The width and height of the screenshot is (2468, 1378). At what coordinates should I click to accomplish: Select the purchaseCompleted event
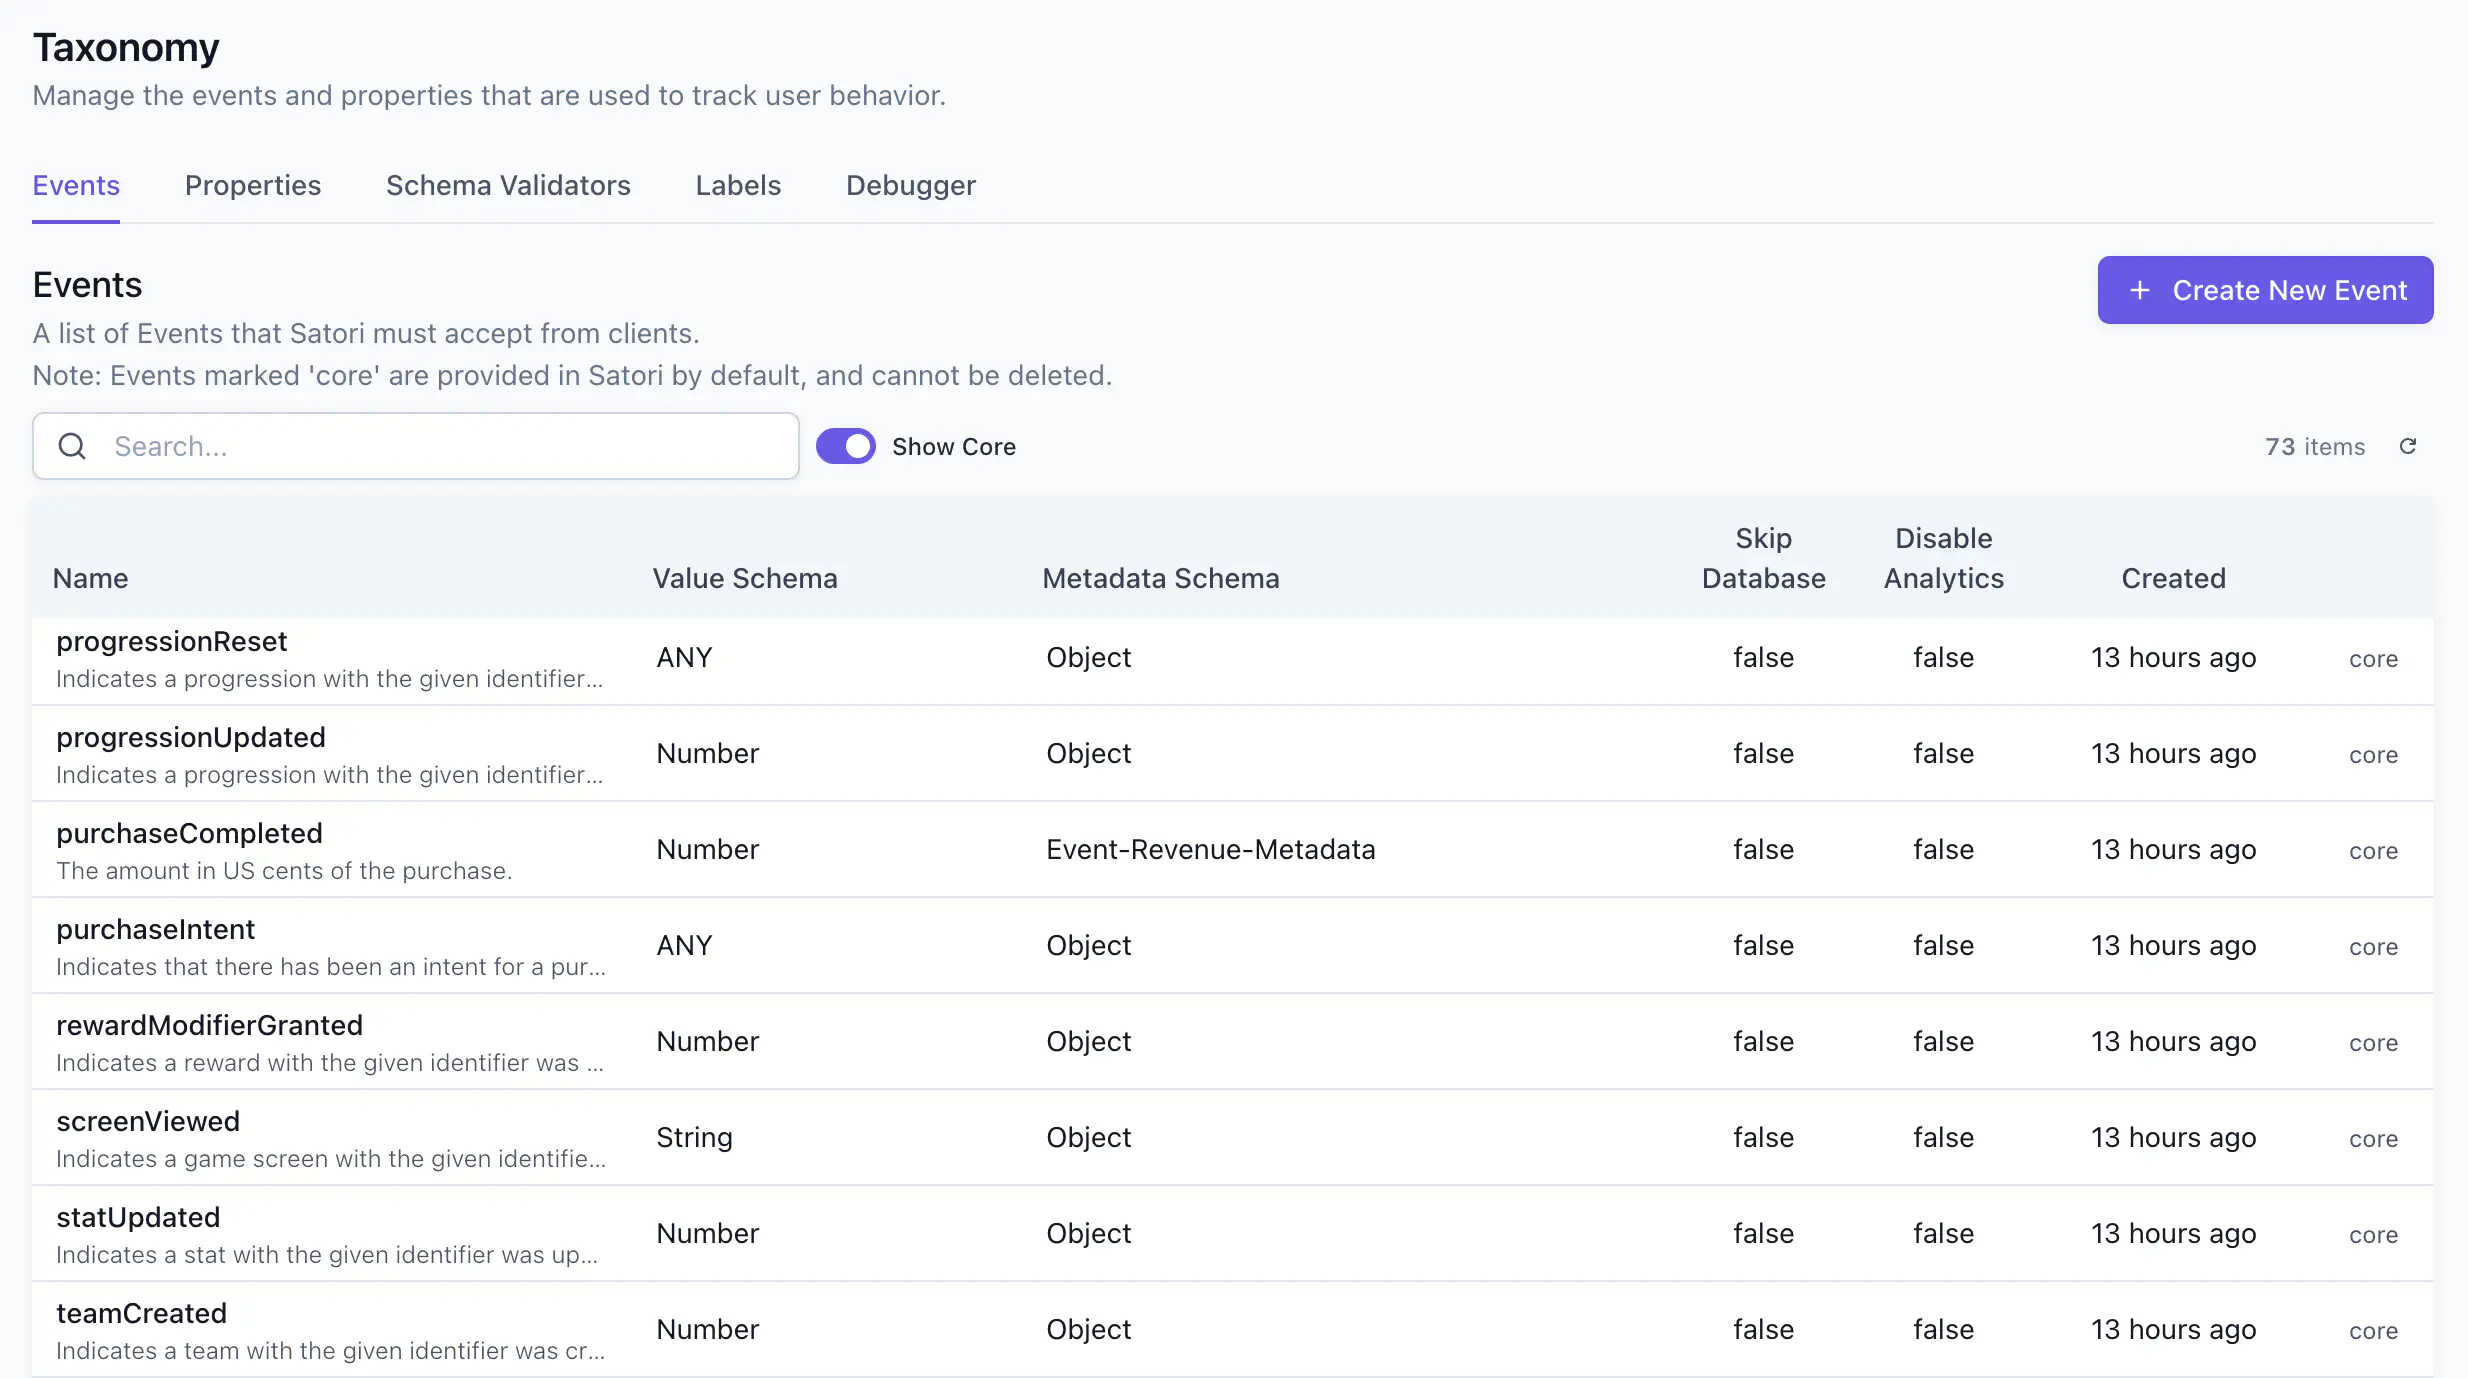(189, 833)
